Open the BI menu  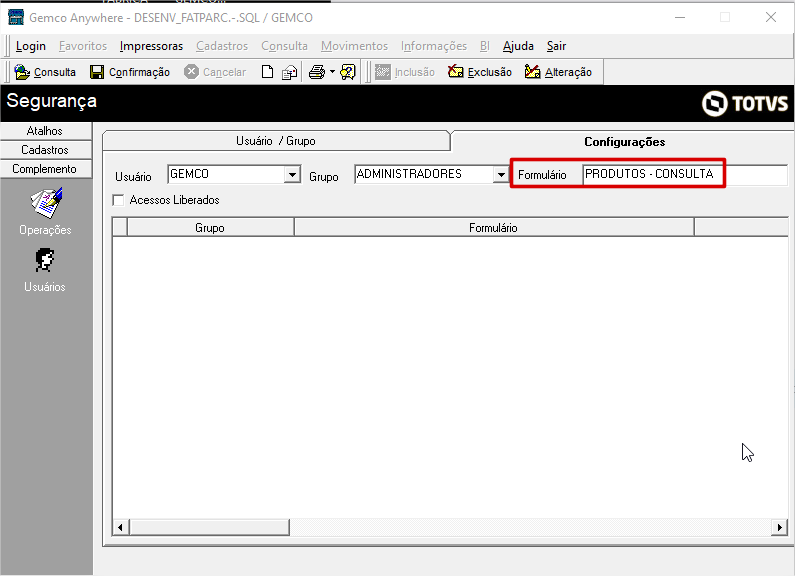(x=485, y=46)
